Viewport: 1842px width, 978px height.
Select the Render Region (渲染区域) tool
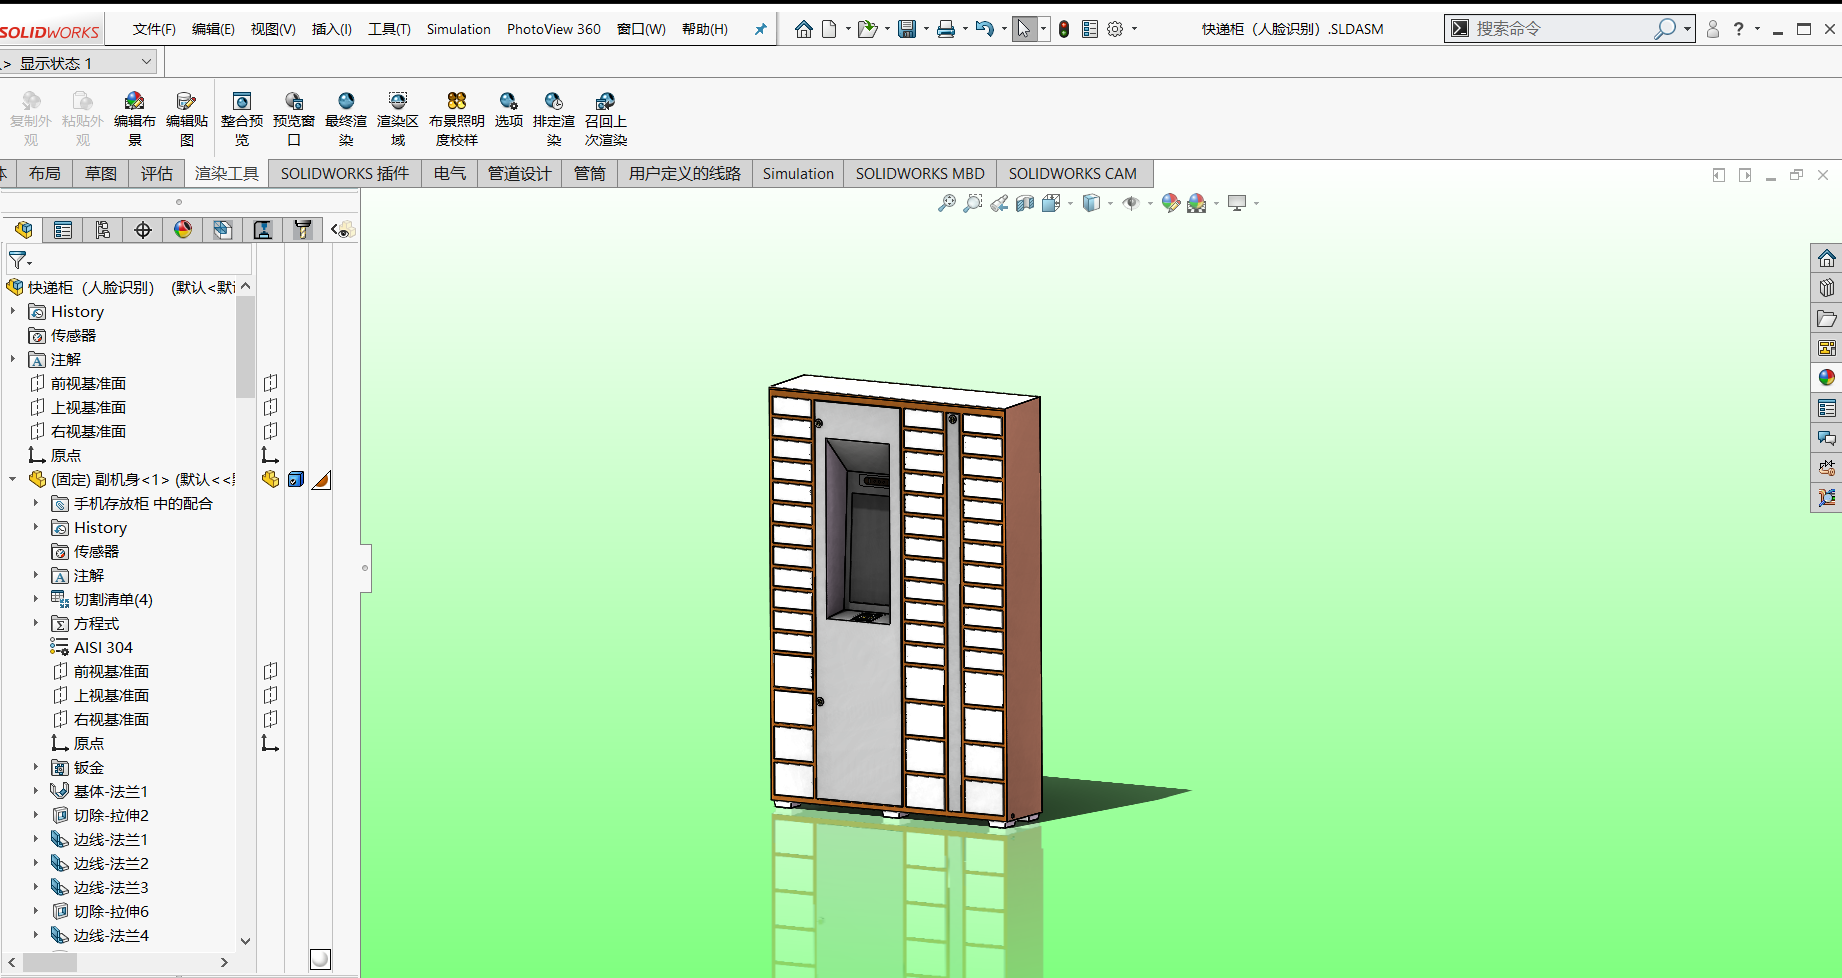[x=398, y=119]
